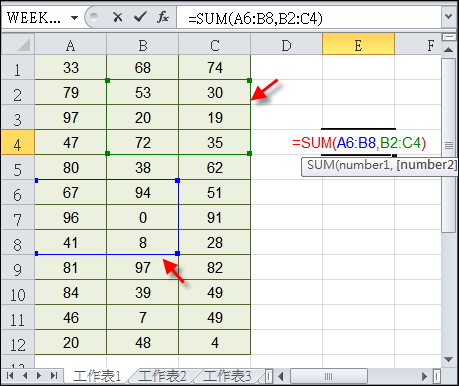Screen dimensions: 459x386
Task: Click the vertical scrollbar up arrow
Action: click(x=449, y=50)
